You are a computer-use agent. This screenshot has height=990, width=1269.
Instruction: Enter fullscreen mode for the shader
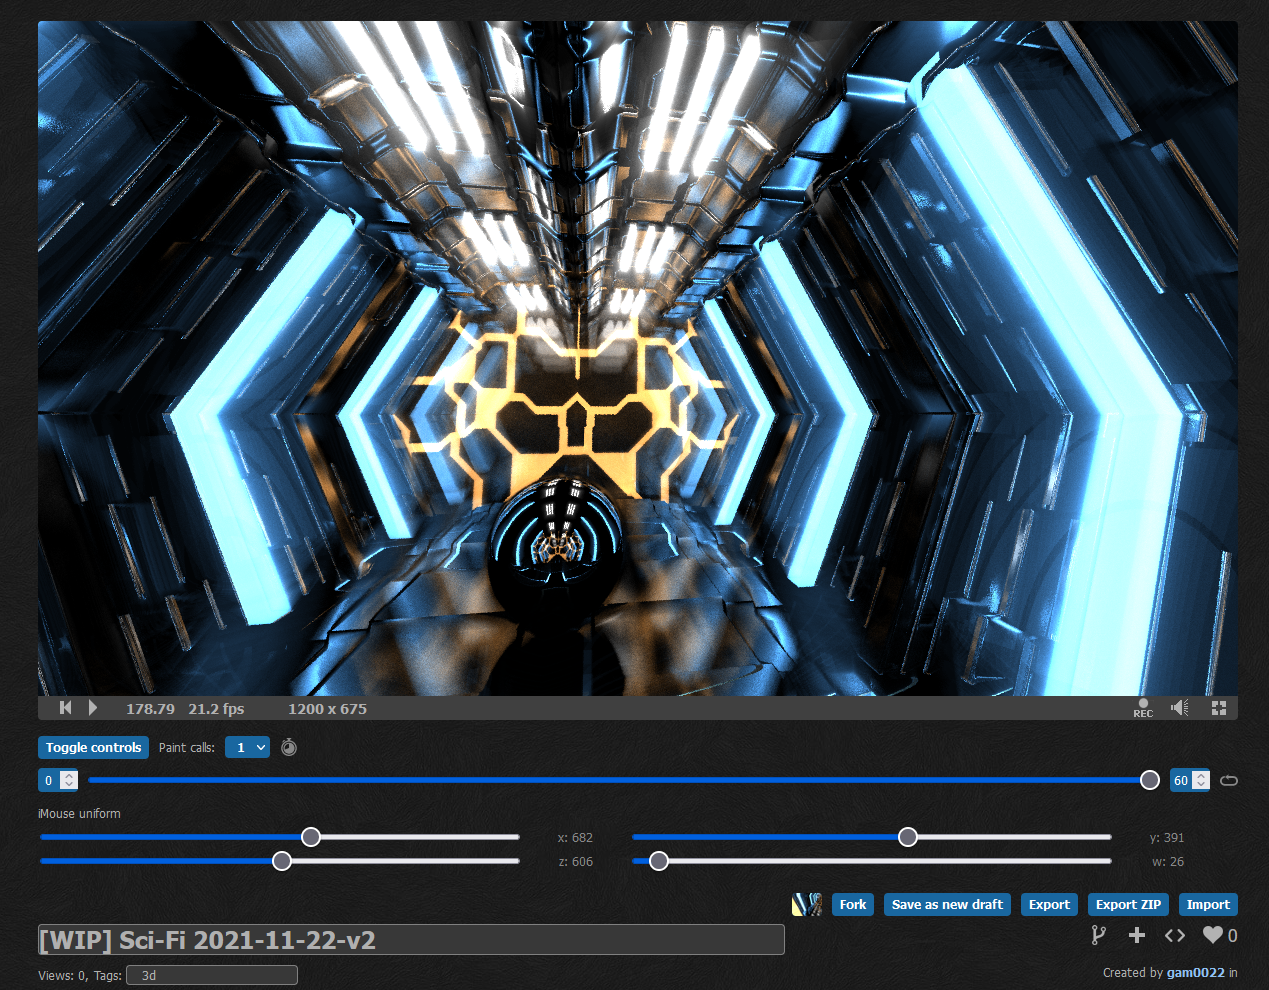tap(1219, 708)
